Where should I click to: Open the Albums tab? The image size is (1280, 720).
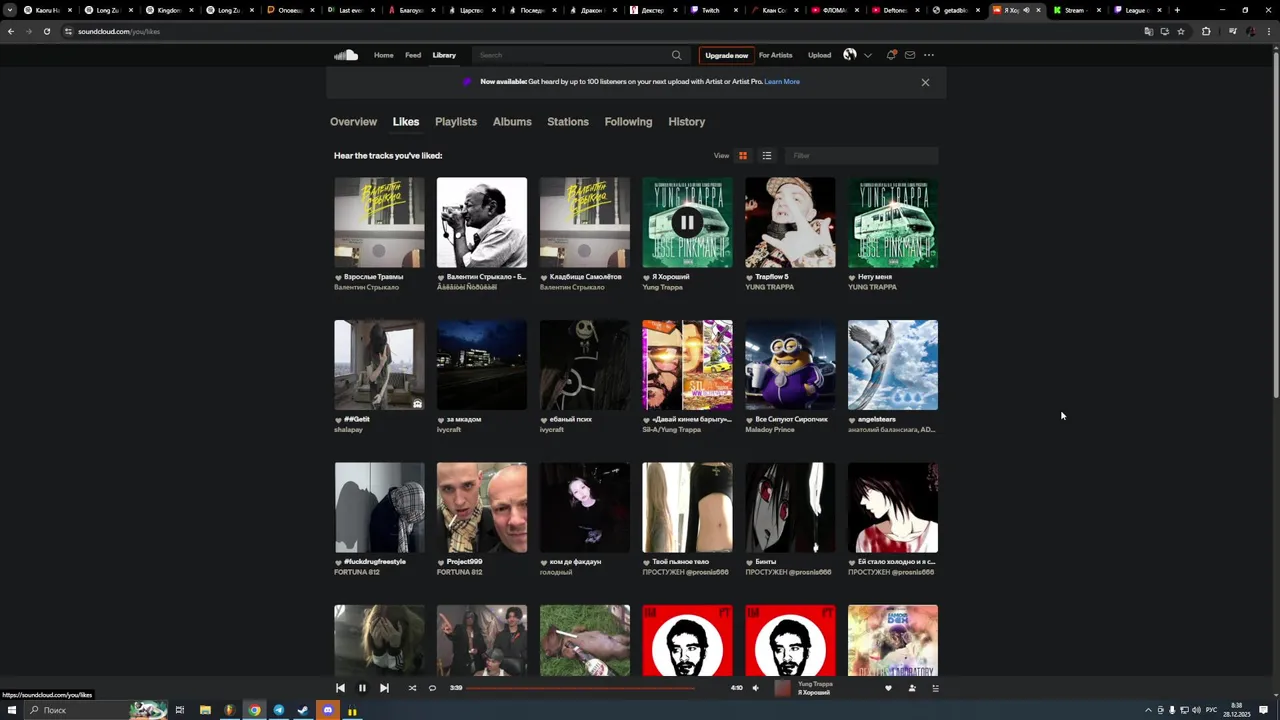(x=512, y=122)
